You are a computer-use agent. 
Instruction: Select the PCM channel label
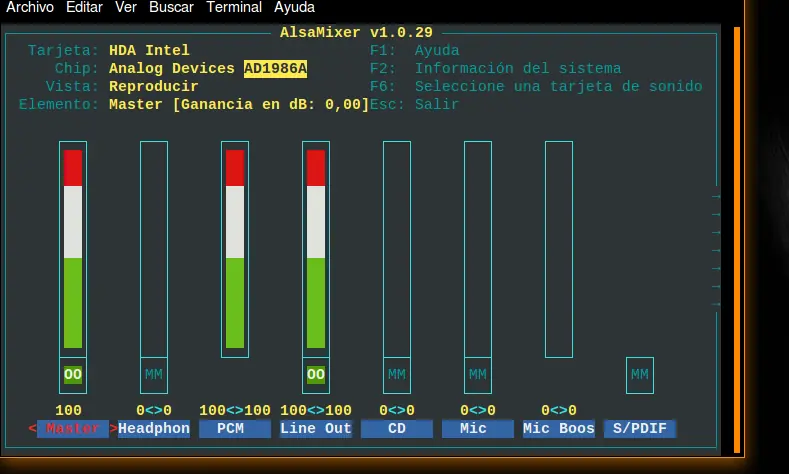coord(235,429)
